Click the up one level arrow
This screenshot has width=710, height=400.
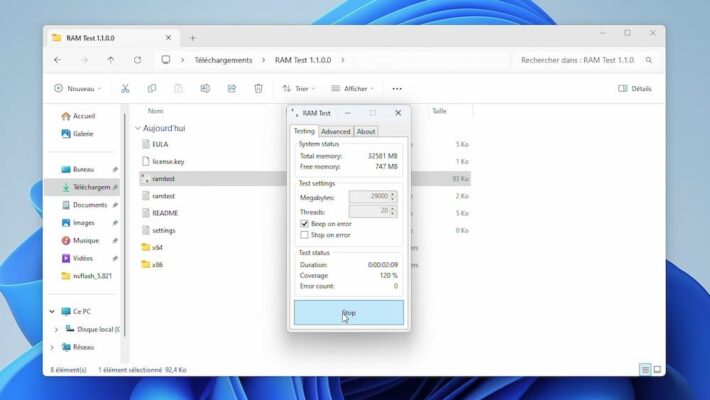(x=111, y=60)
